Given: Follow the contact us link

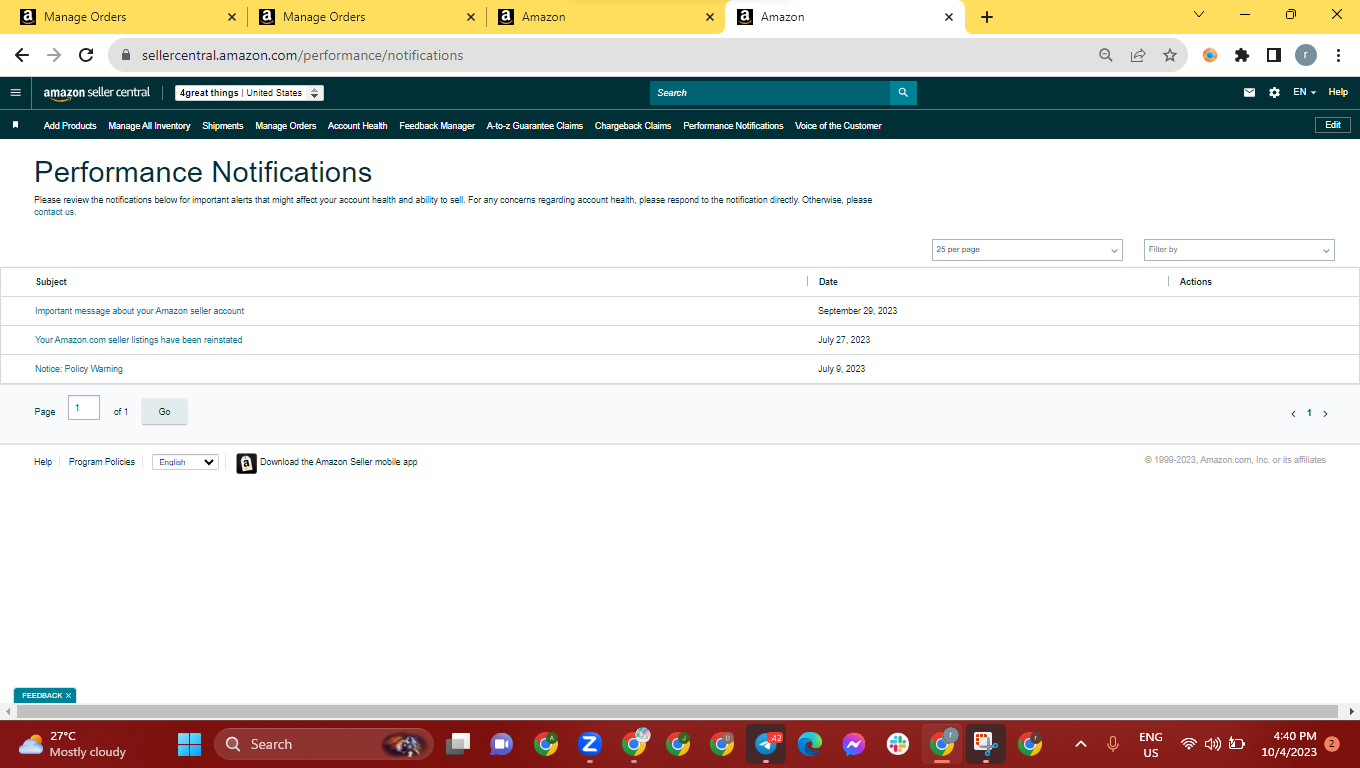Looking at the screenshot, I should 54,212.
